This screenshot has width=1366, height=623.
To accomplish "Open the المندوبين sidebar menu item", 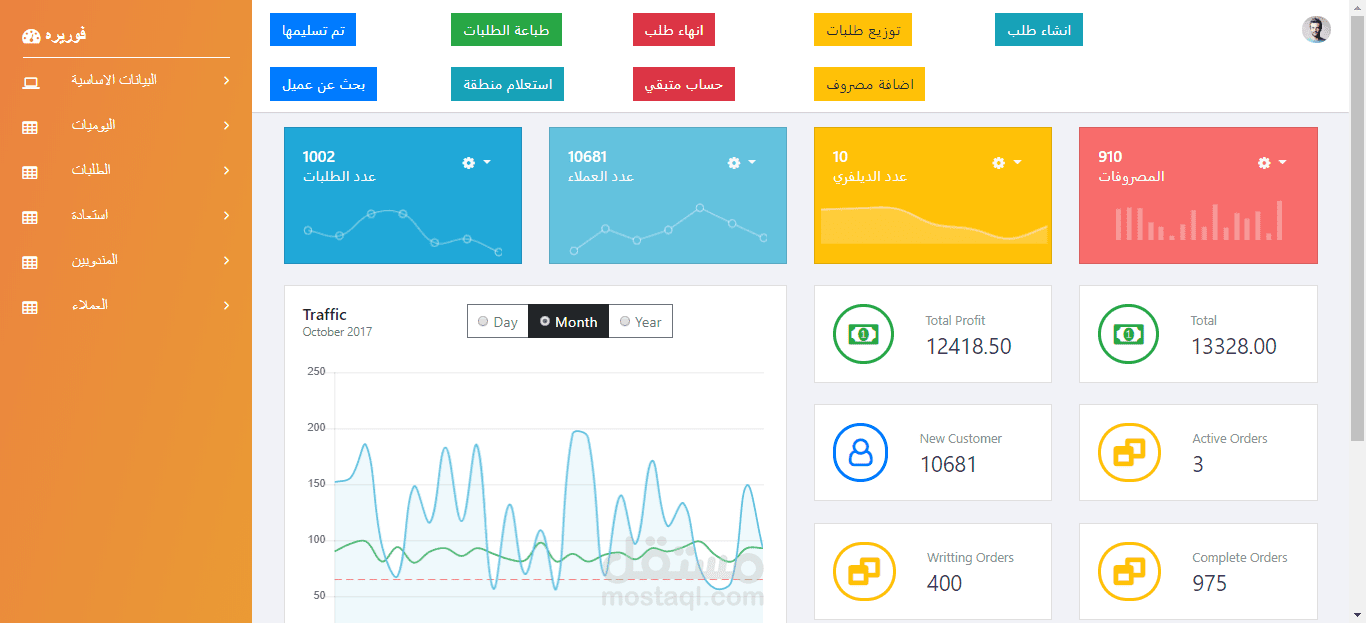I will [x=126, y=260].
